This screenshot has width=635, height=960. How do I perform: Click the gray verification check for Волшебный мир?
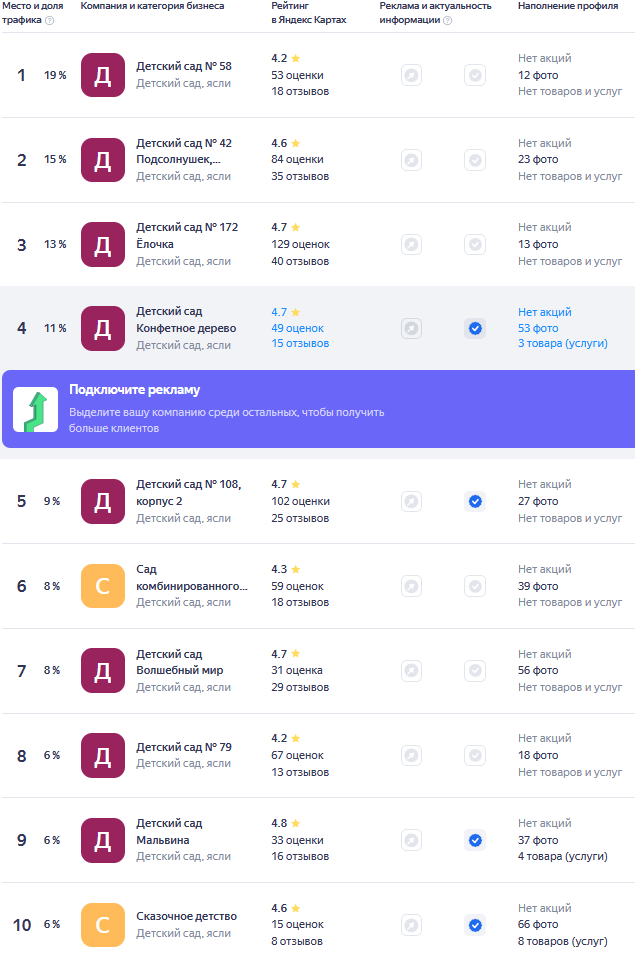pos(475,670)
